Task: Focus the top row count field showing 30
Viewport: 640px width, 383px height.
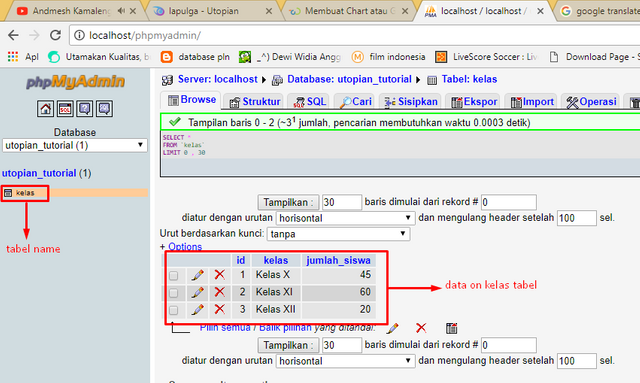Action: coord(342,202)
